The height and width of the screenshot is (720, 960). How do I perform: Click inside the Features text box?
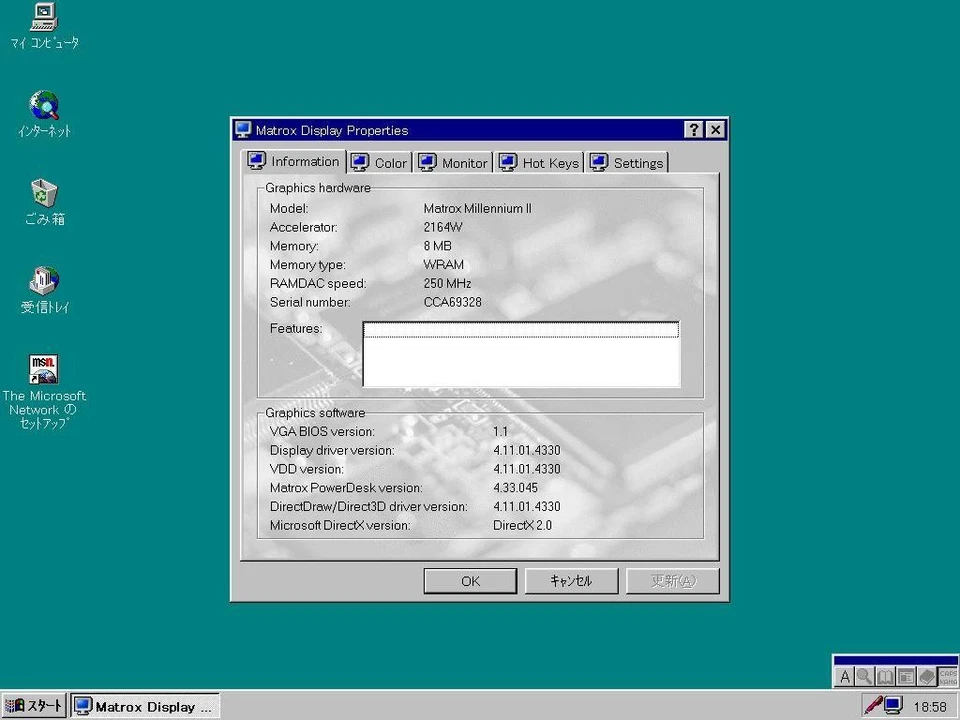[x=520, y=354]
